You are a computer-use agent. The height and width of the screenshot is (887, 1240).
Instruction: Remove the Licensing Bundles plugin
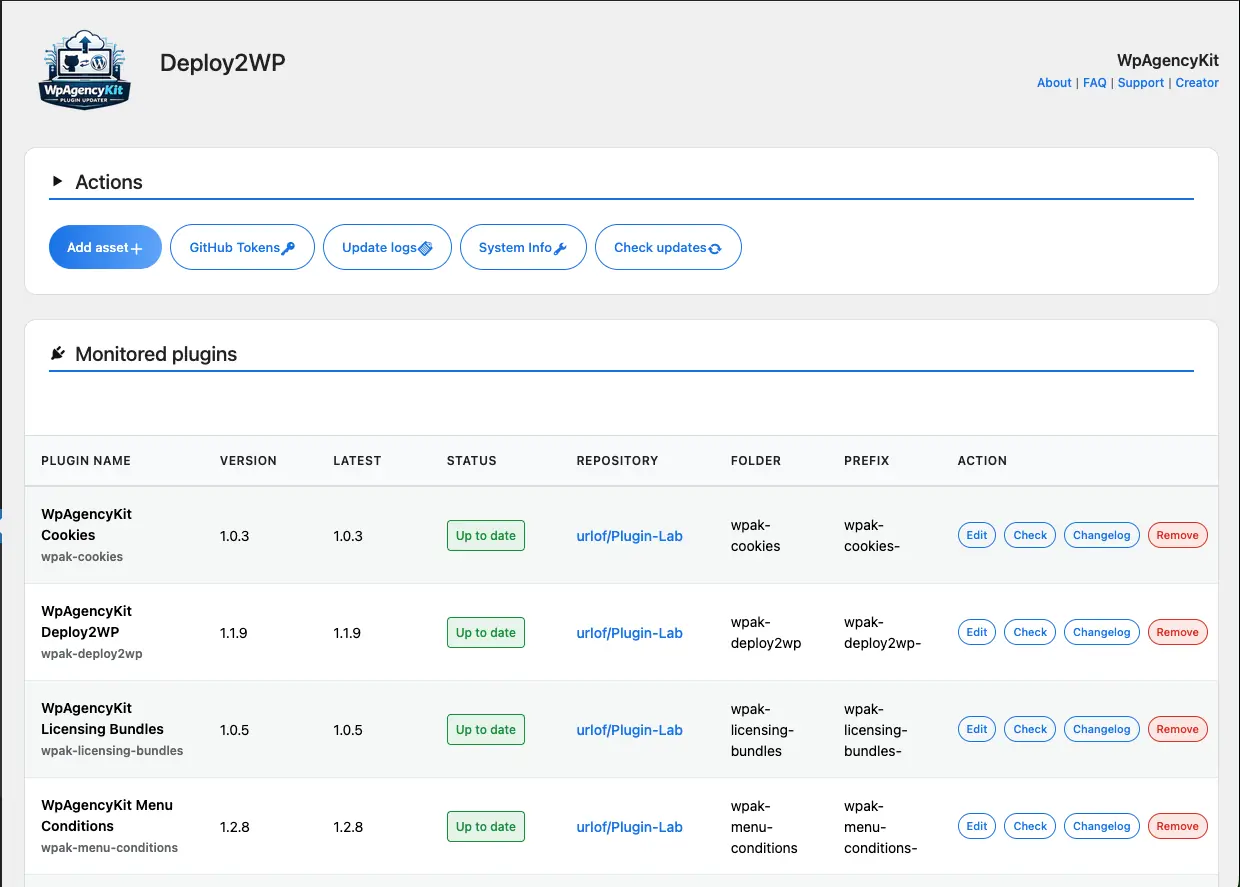click(1178, 729)
